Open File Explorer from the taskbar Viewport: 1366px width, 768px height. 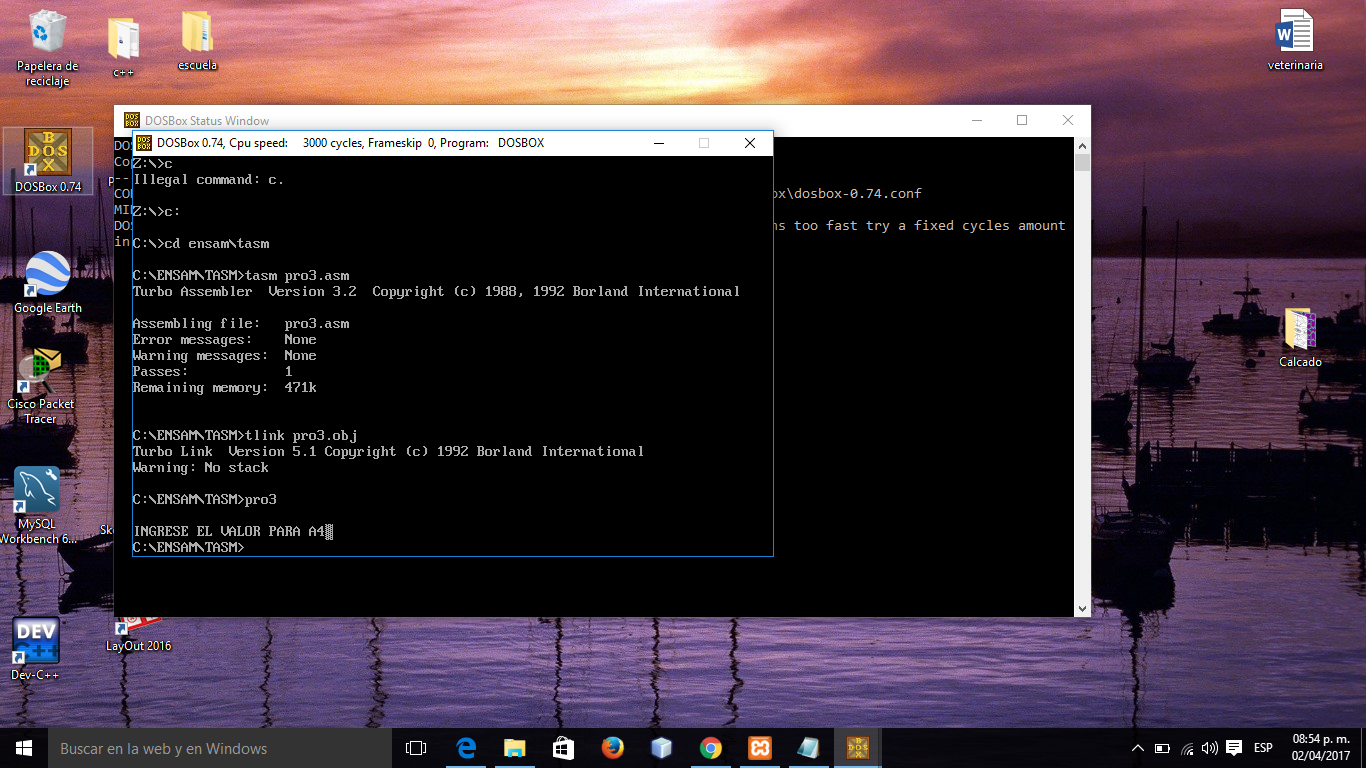[x=514, y=748]
